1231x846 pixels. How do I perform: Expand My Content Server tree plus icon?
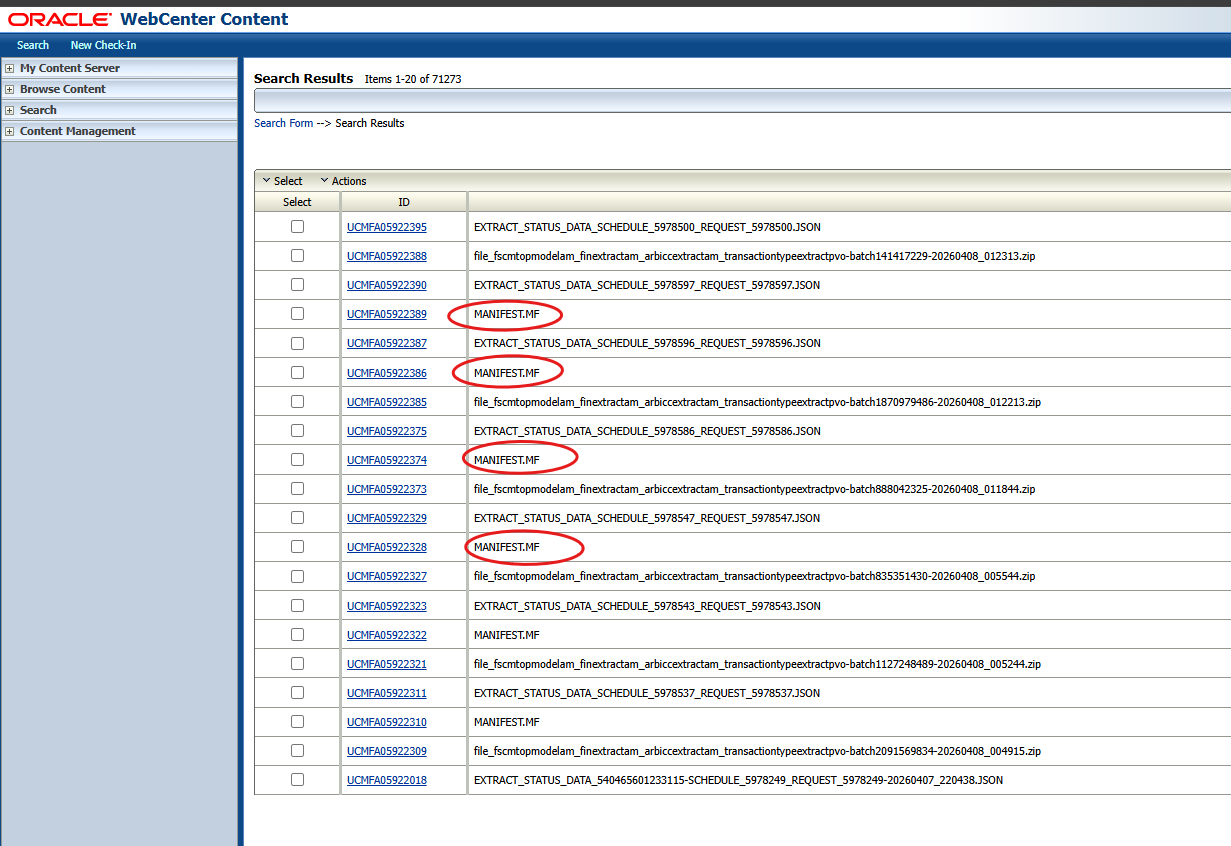tap(10, 68)
